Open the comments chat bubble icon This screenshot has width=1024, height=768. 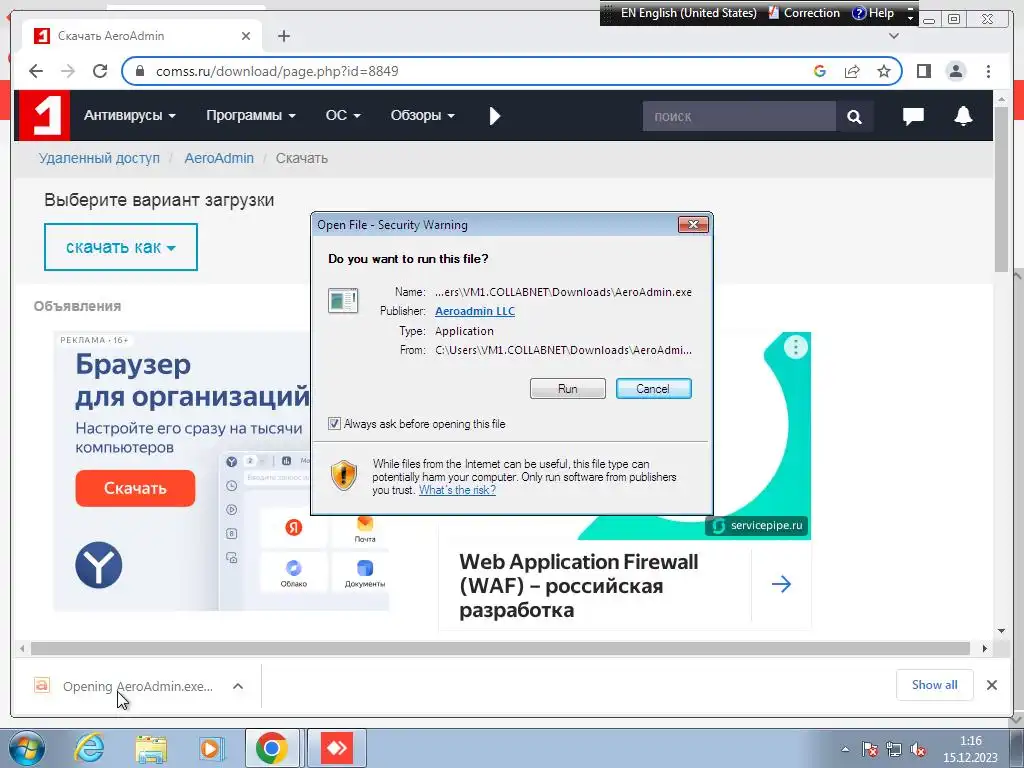pyautogui.click(x=913, y=116)
